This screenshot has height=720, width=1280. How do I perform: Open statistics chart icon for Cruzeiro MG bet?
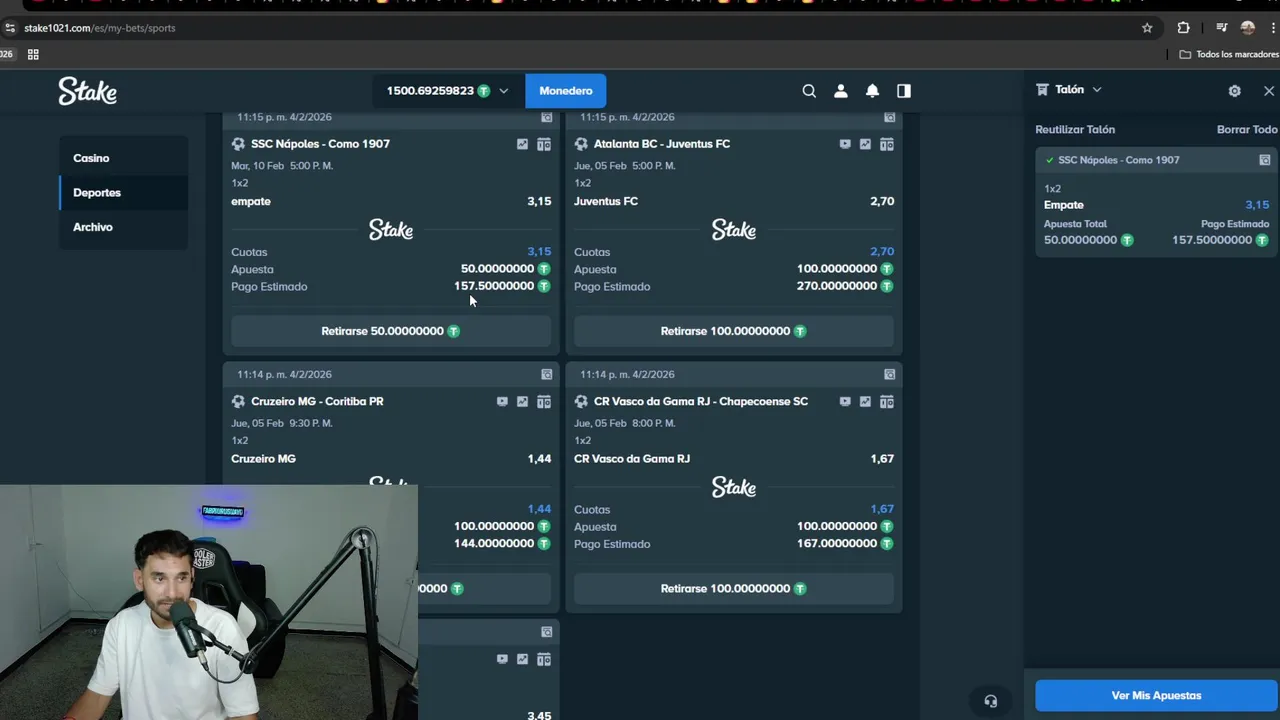coord(522,402)
